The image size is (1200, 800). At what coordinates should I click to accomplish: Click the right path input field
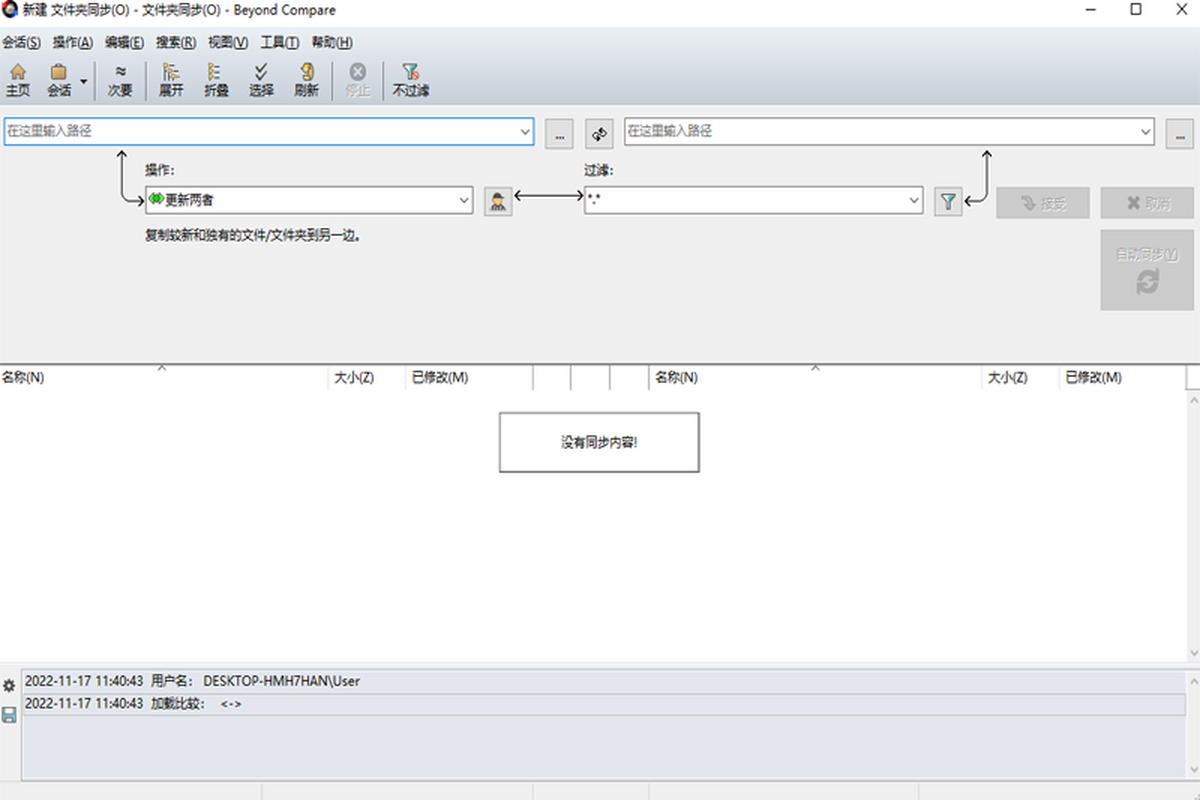click(880, 131)
